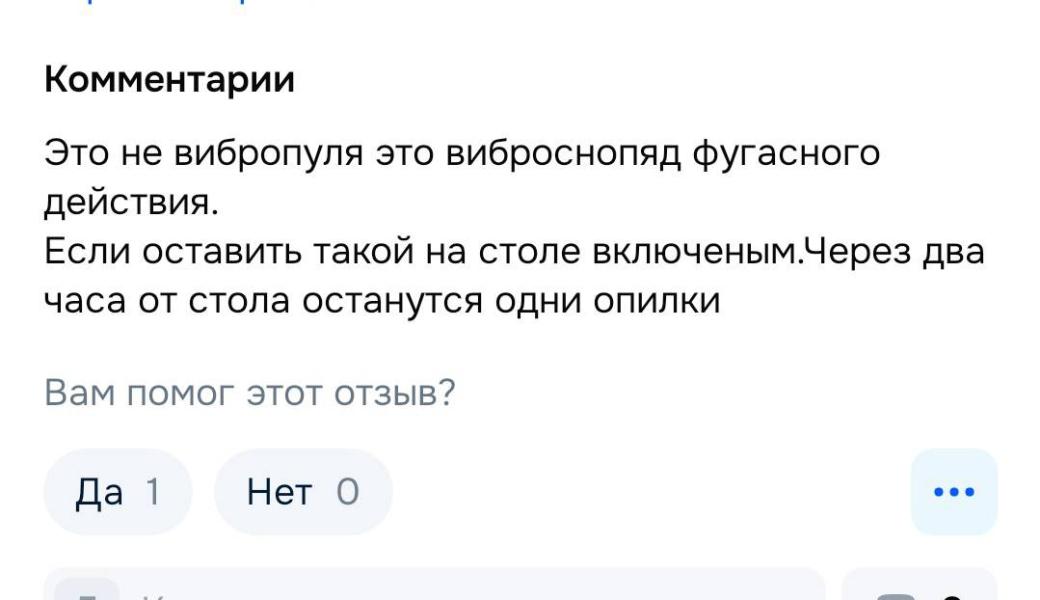
Task: Click the word 'останутся' in last line
Action: [393, 301]
